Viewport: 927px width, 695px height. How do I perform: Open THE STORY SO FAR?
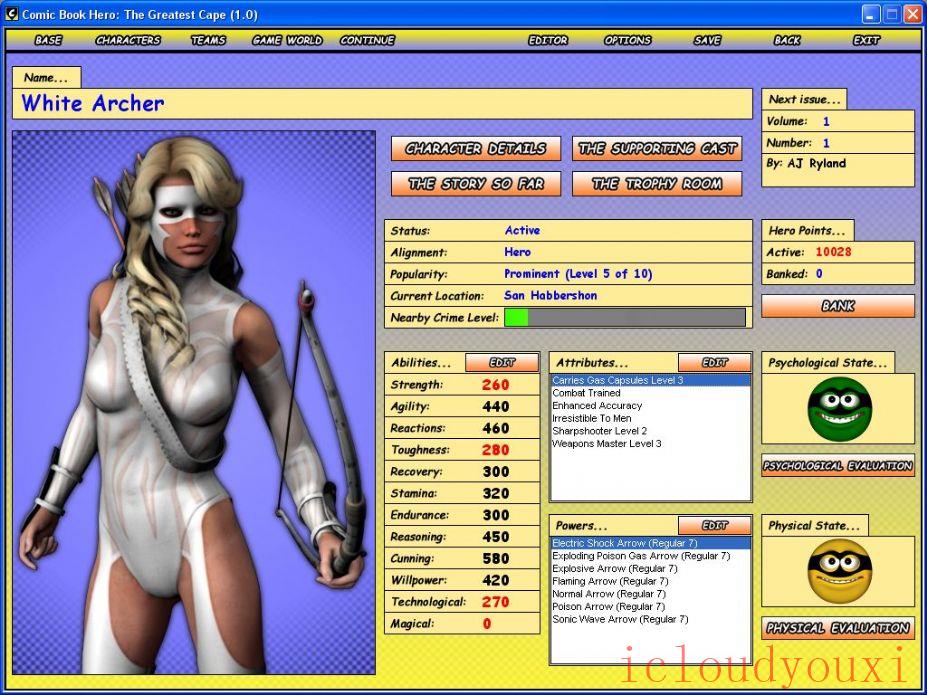(476, 184)
